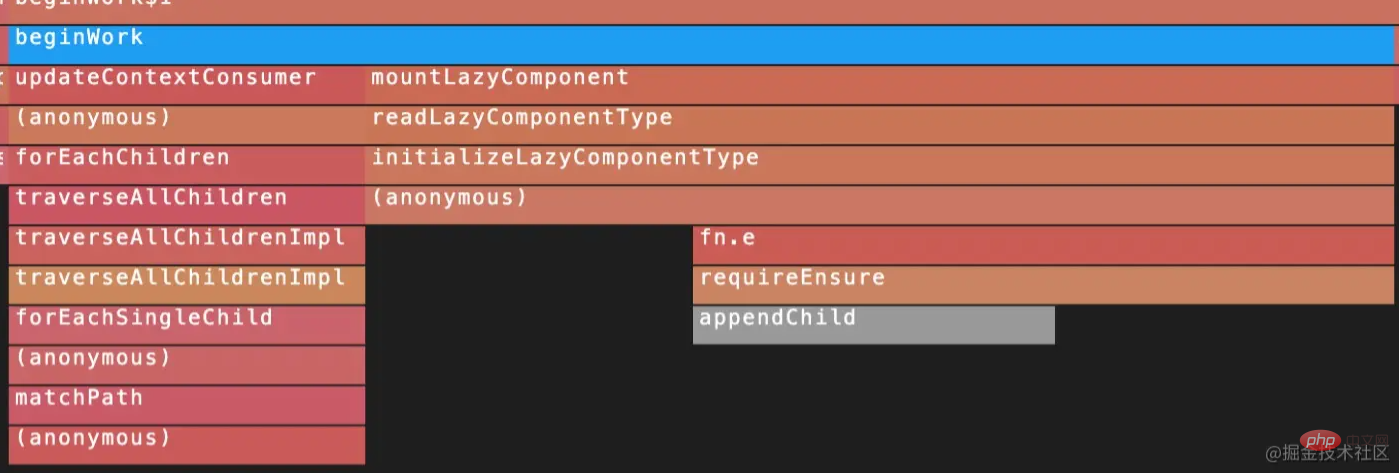Click the requireEnsure call frame

click(x=1043, y=284)
